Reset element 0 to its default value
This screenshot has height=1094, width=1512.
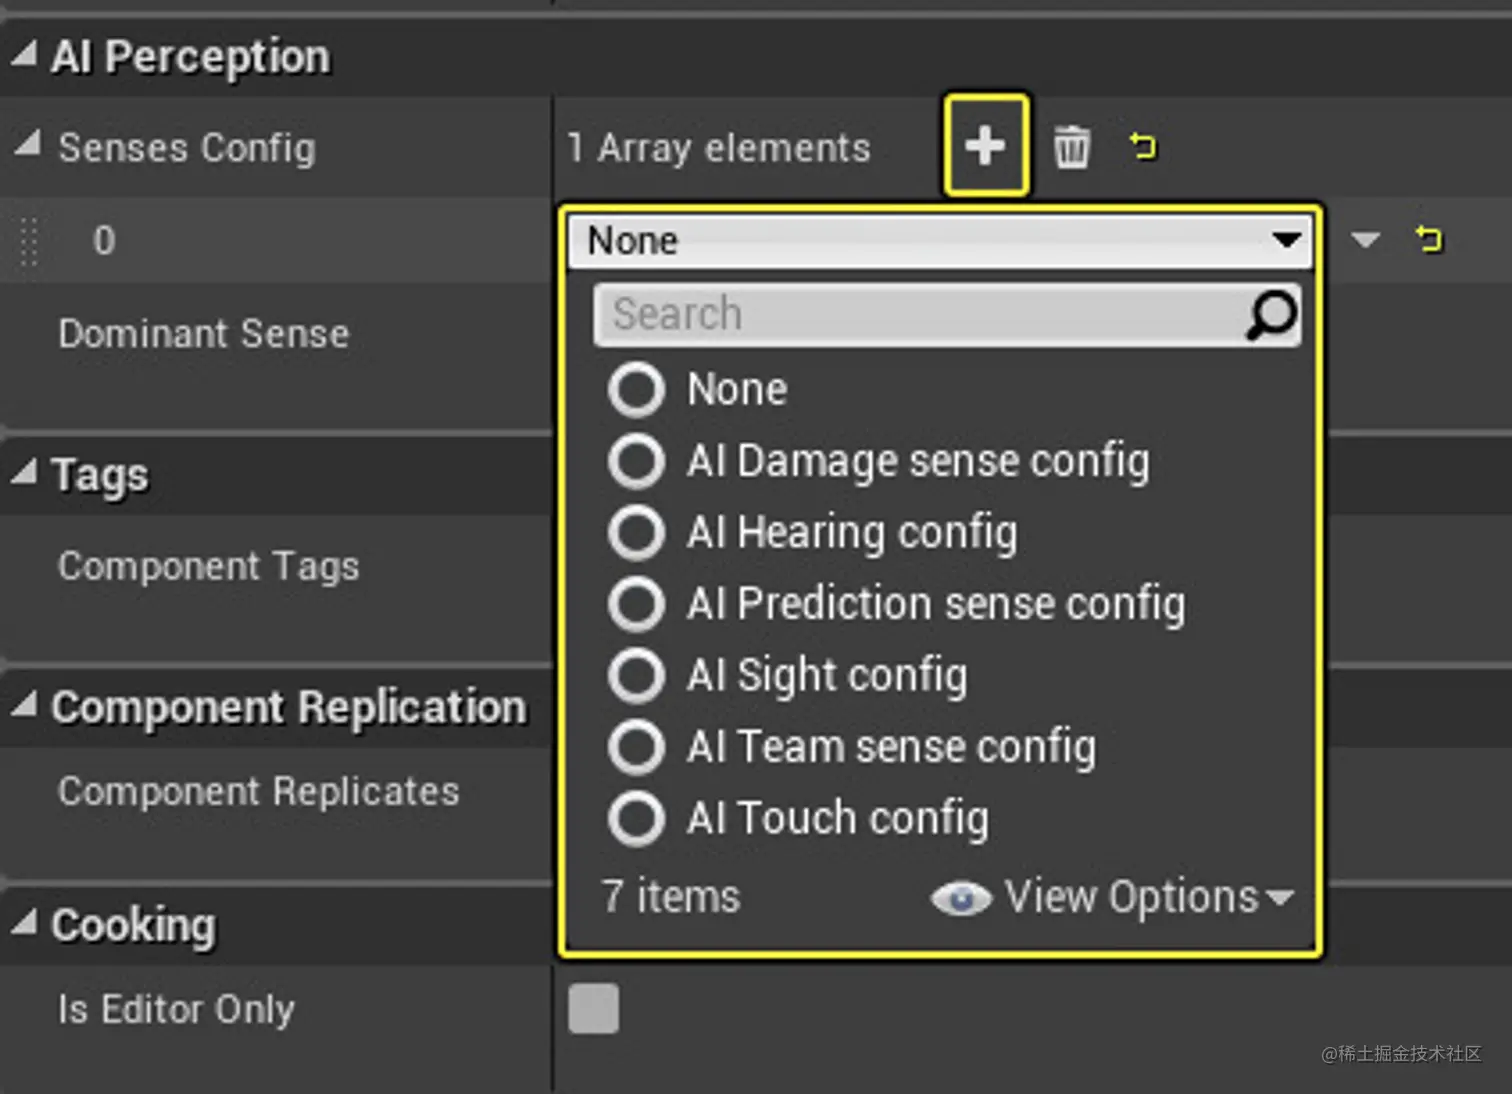(x=1429, y=239)
